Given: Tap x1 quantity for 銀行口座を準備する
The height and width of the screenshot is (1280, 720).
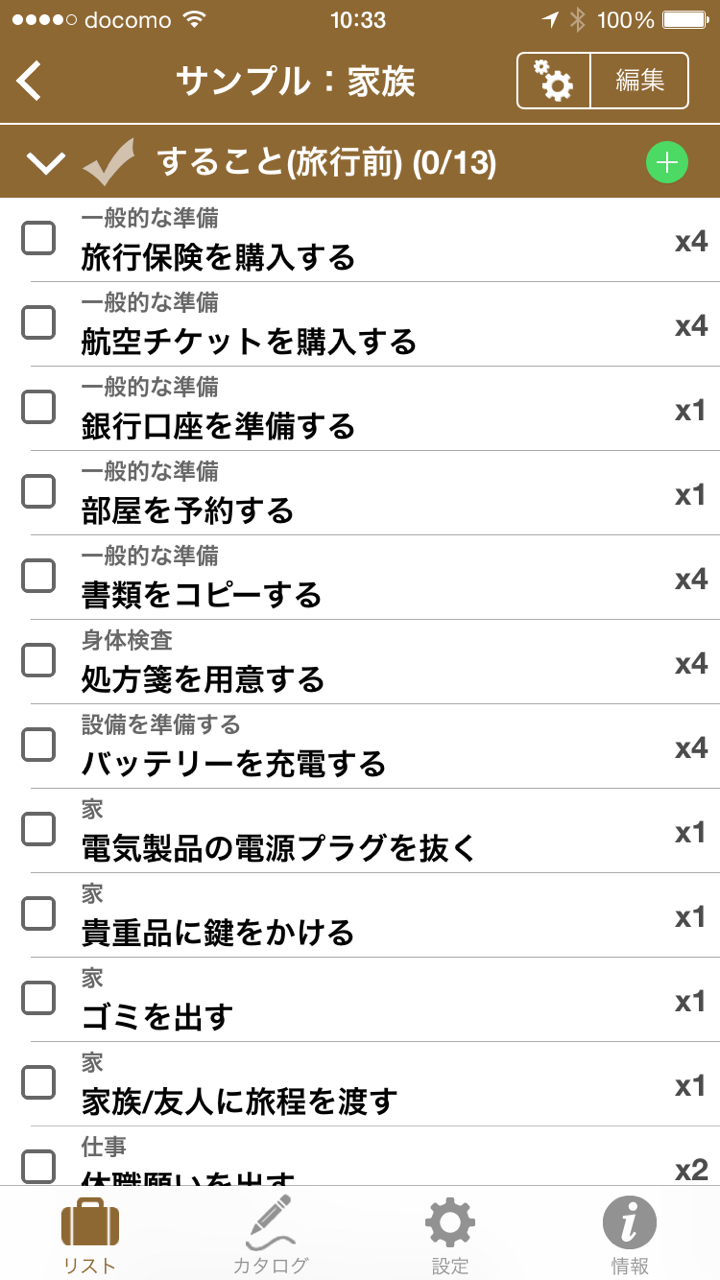Looking at the screenshot, I should pos(691,410).
